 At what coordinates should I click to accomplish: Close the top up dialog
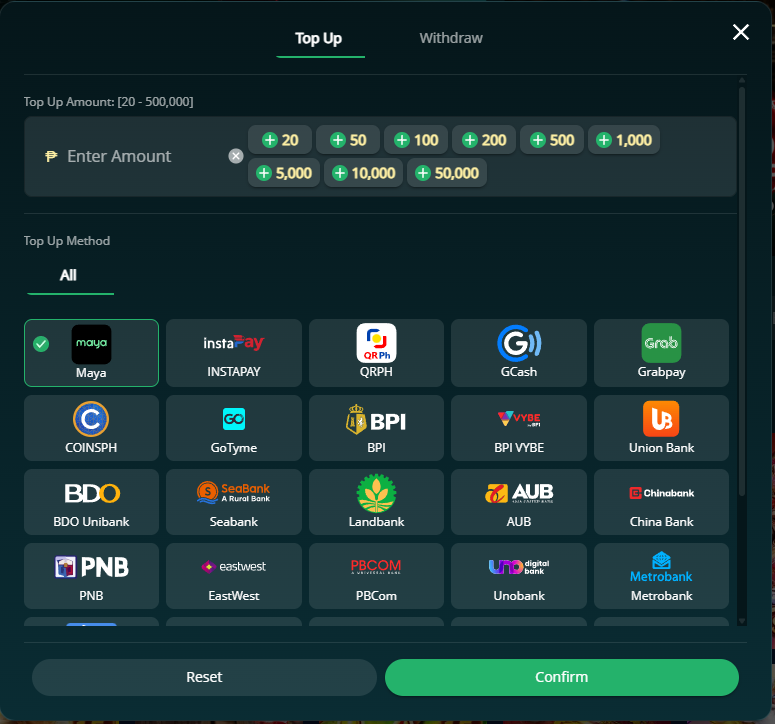pyautogui.click(x=740, y=32)
